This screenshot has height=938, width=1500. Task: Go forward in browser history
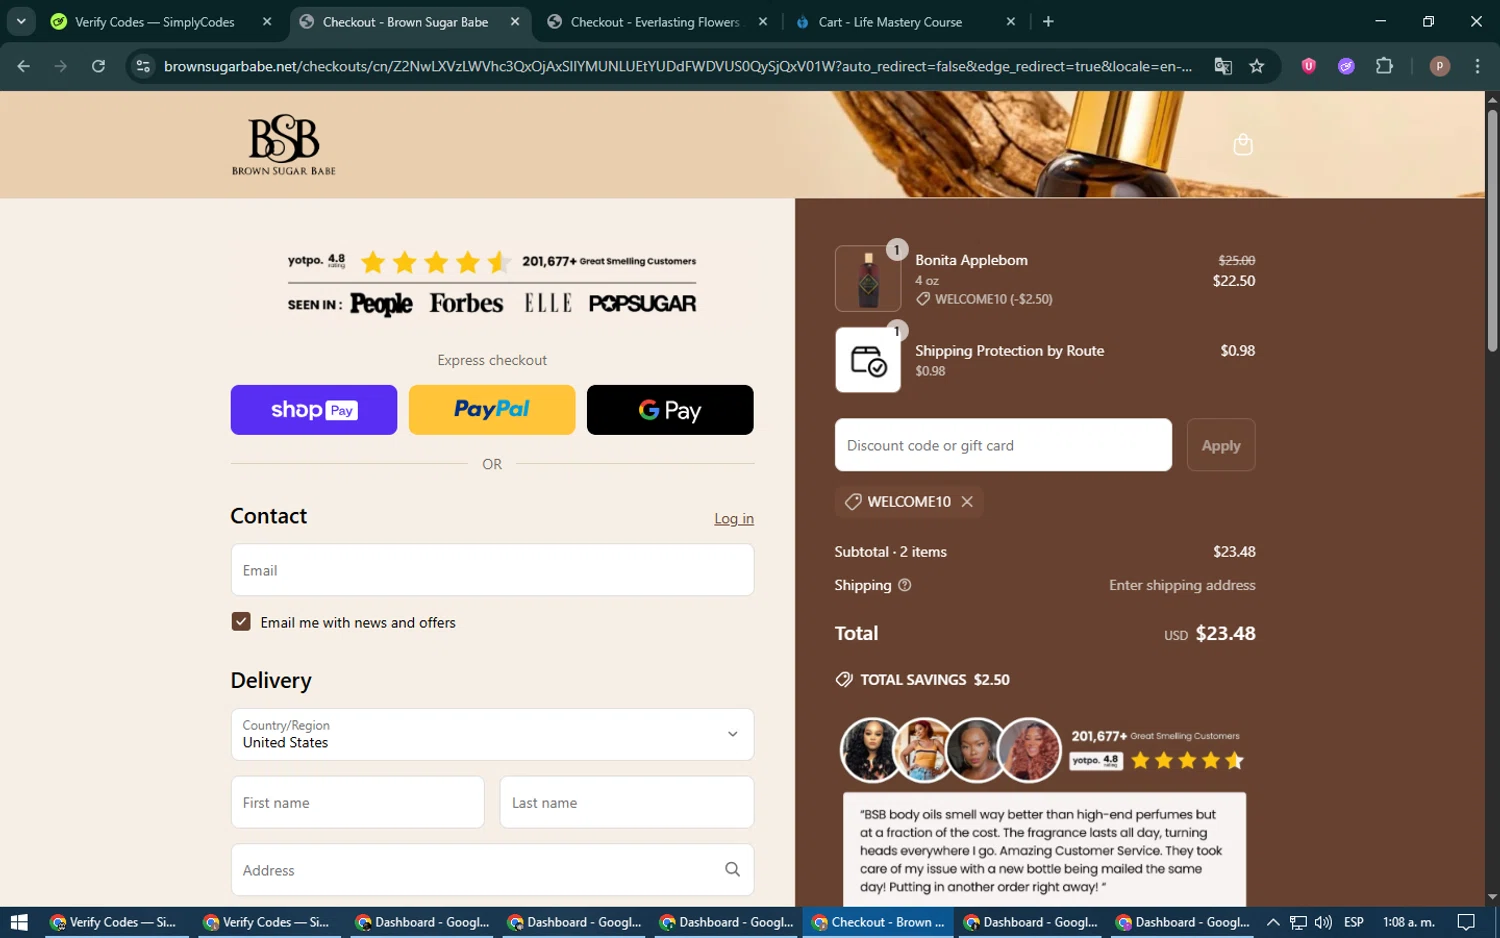pos(61,66)
